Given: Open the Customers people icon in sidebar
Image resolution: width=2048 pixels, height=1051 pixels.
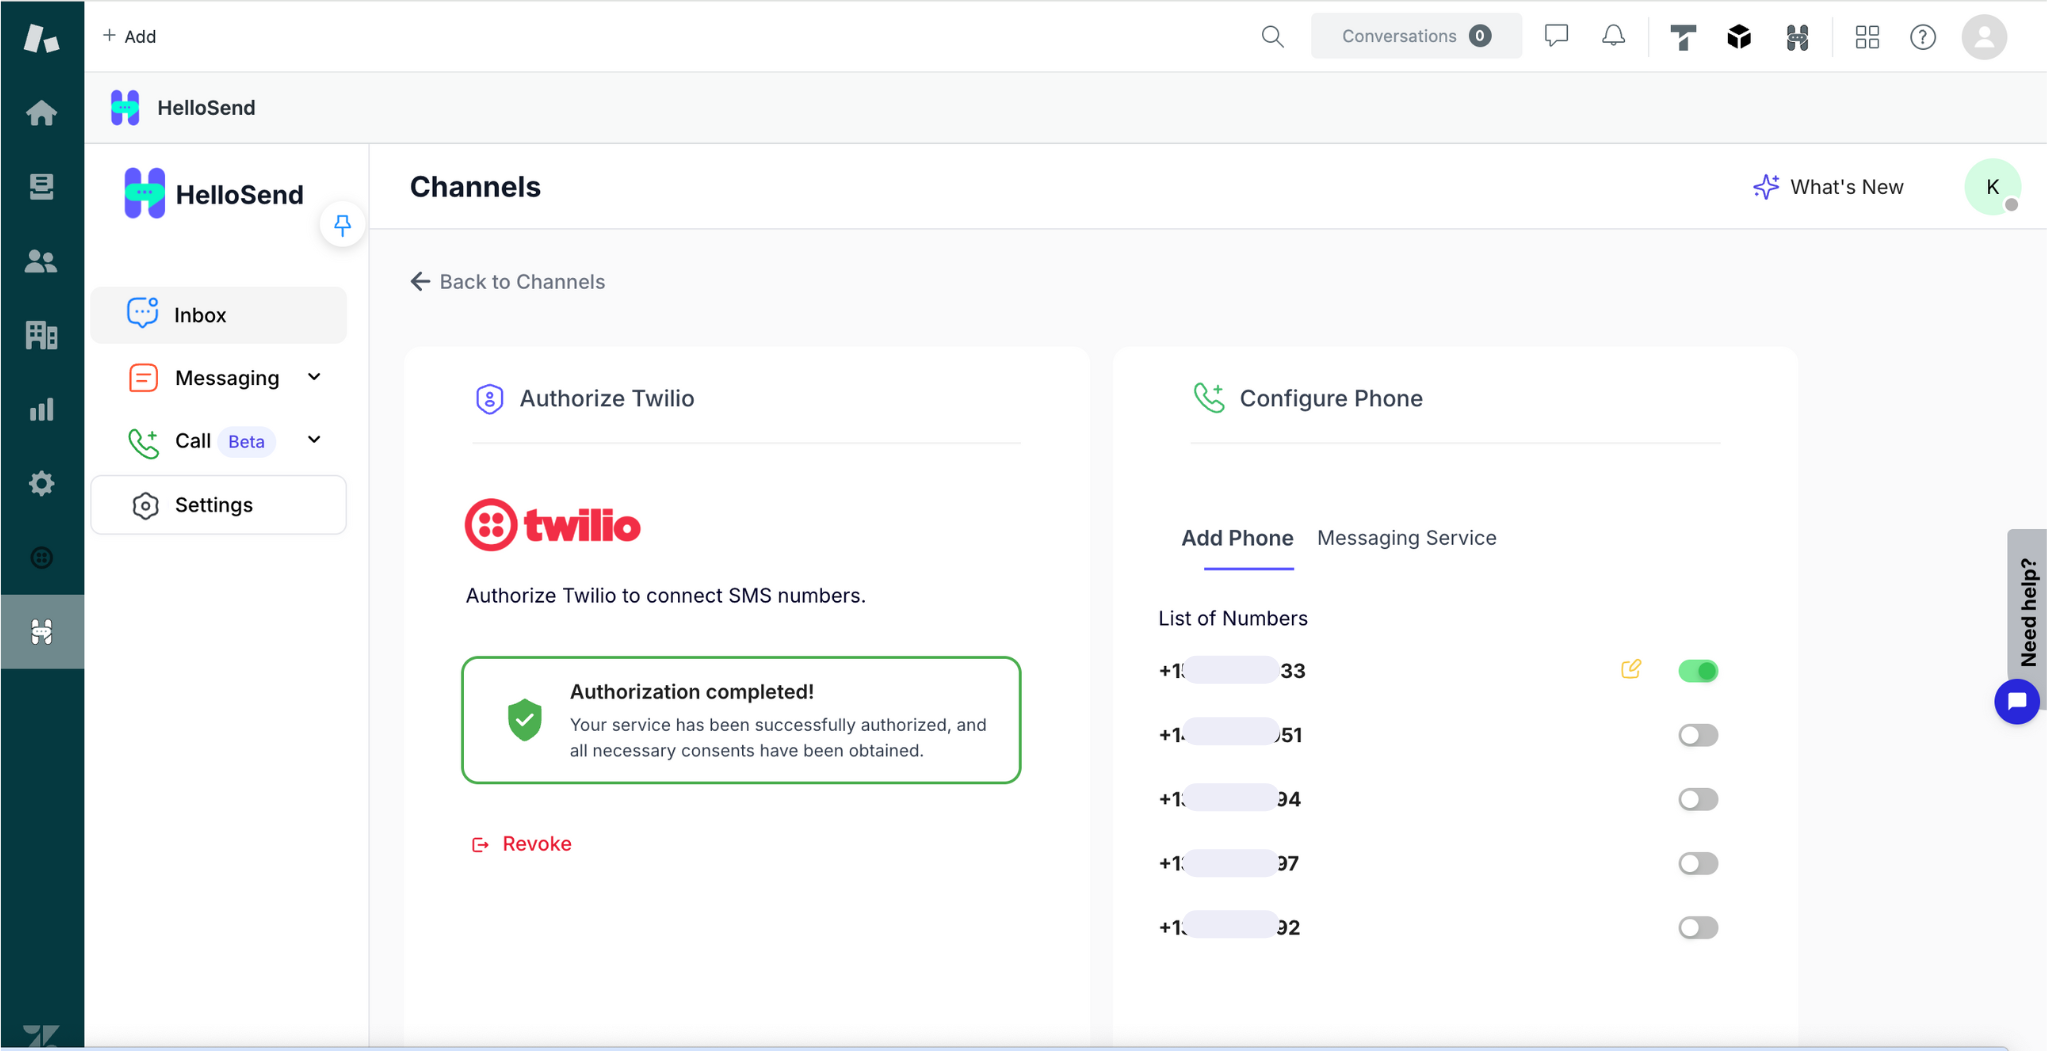Looking at the screenshot, I should click(x=41, y=261).
